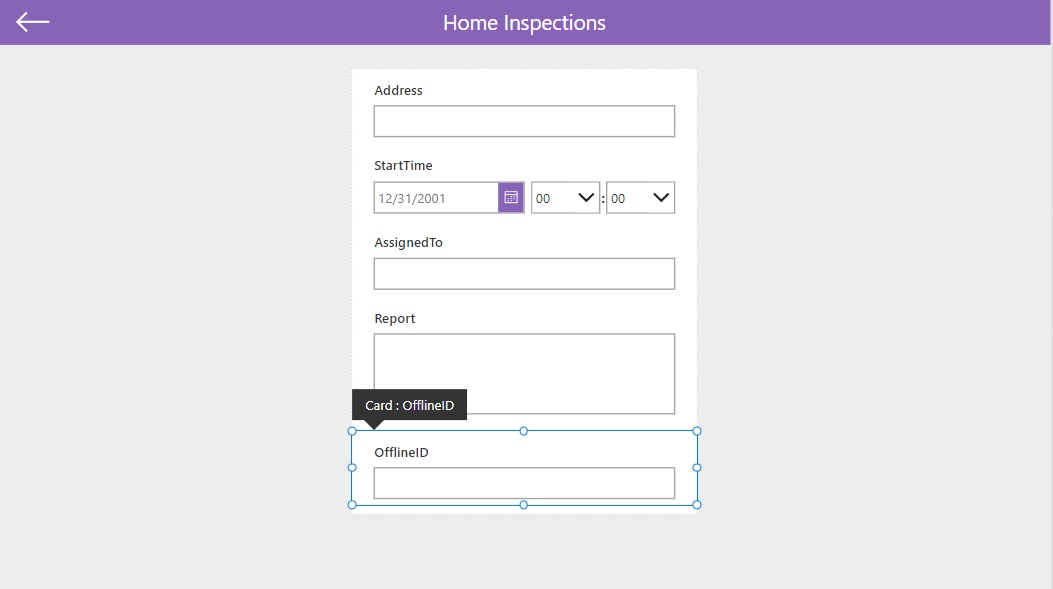Click the right-middle handle of OfflineID card
The width and height of the screenshot is (1053, 589).
pos(697,467)
